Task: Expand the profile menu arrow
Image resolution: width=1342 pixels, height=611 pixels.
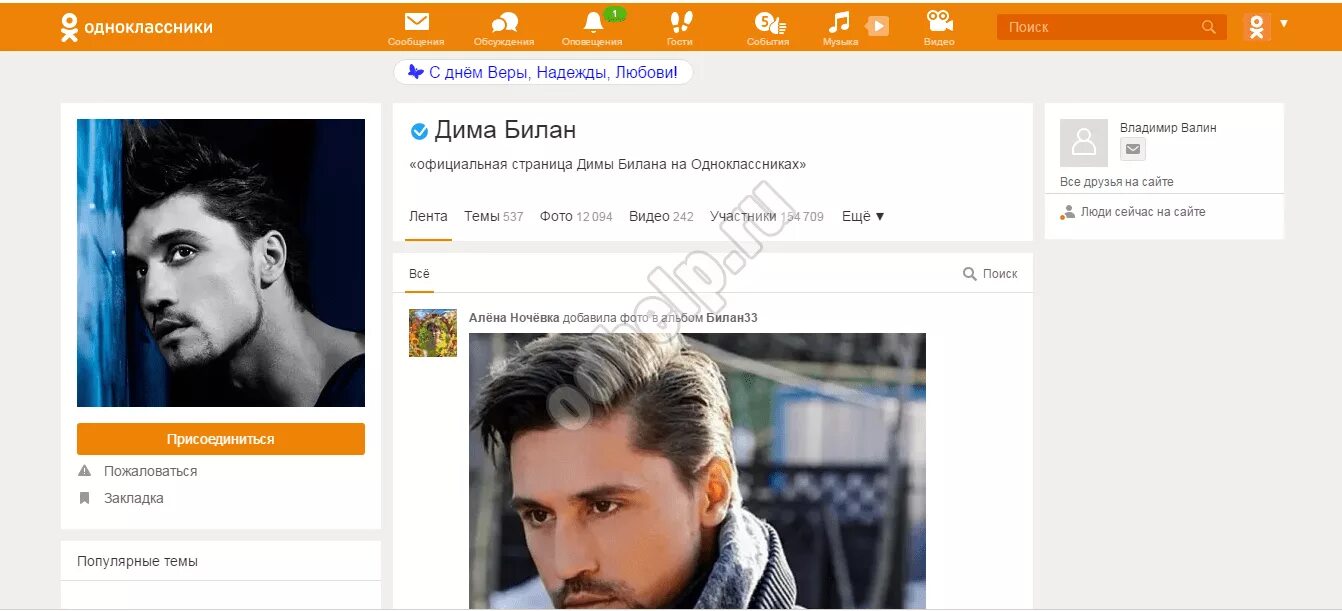Action: pos(1284,23)
